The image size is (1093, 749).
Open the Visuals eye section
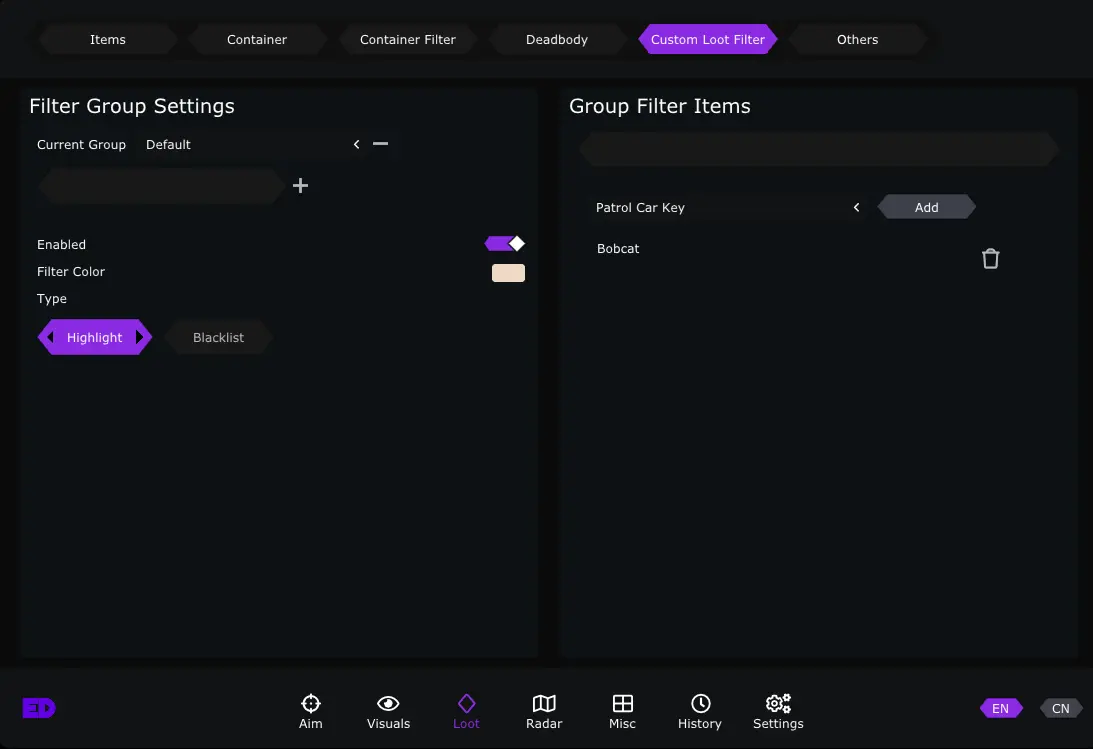[x=388, y=711]
